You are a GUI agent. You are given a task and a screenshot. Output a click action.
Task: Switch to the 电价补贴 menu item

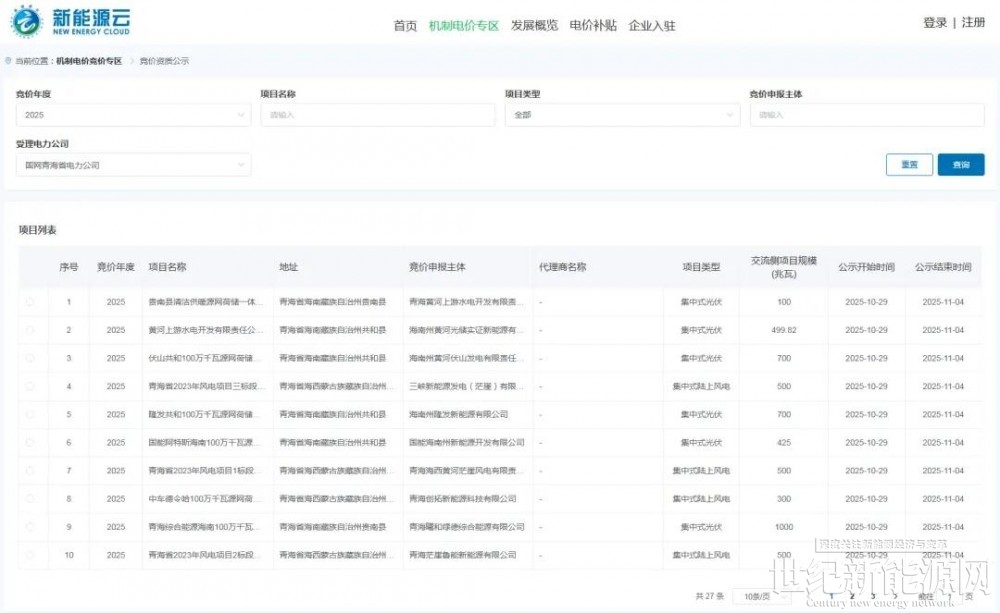[593, 26]
